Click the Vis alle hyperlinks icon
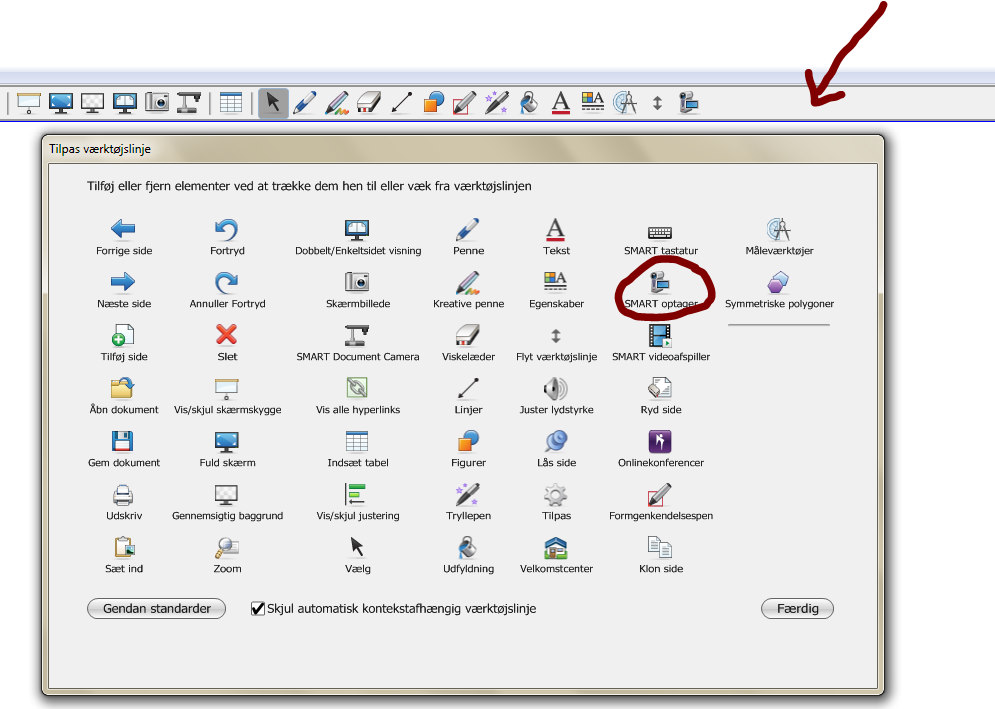Screen dimensions: 995x709 pos(357,387)
